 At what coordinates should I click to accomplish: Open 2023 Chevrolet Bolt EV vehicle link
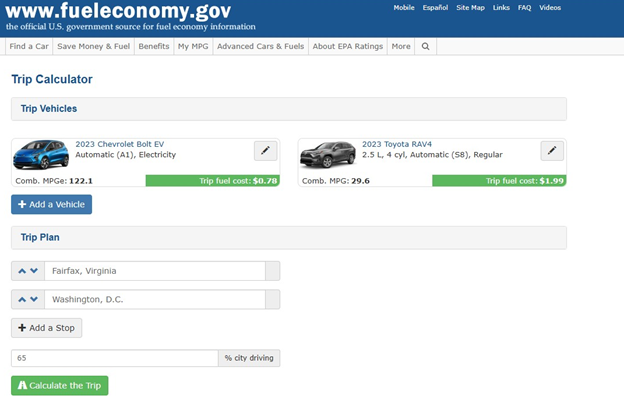pos(119,144)
